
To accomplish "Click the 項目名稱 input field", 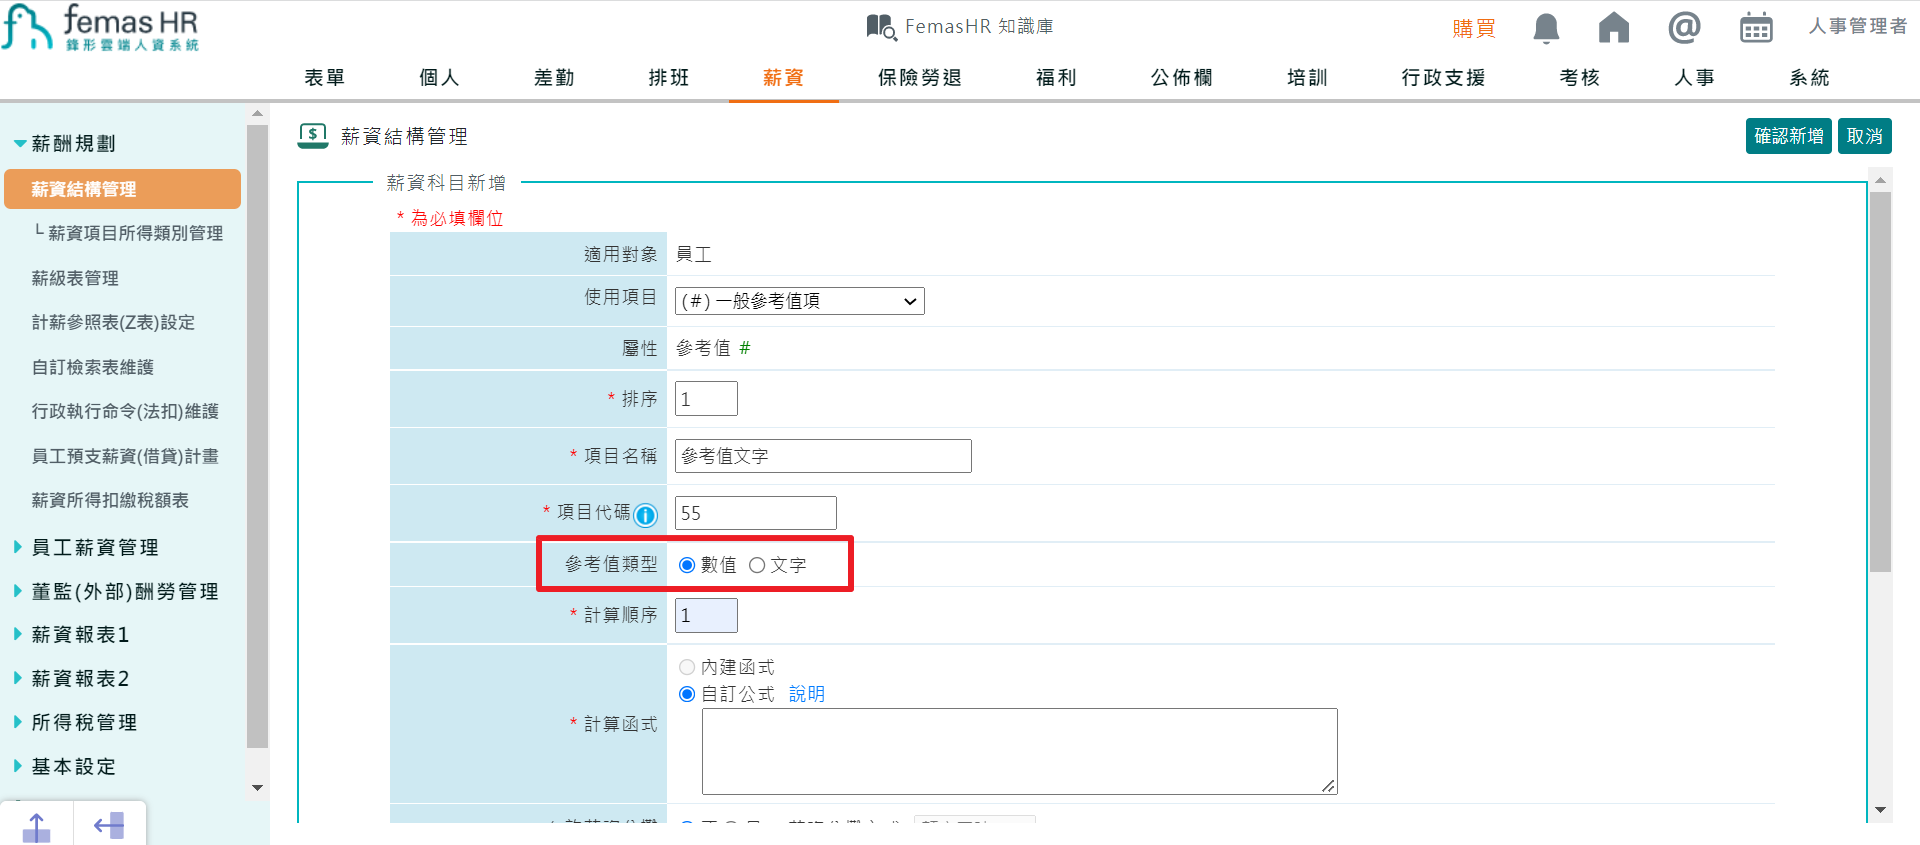I will click(823, 456).
